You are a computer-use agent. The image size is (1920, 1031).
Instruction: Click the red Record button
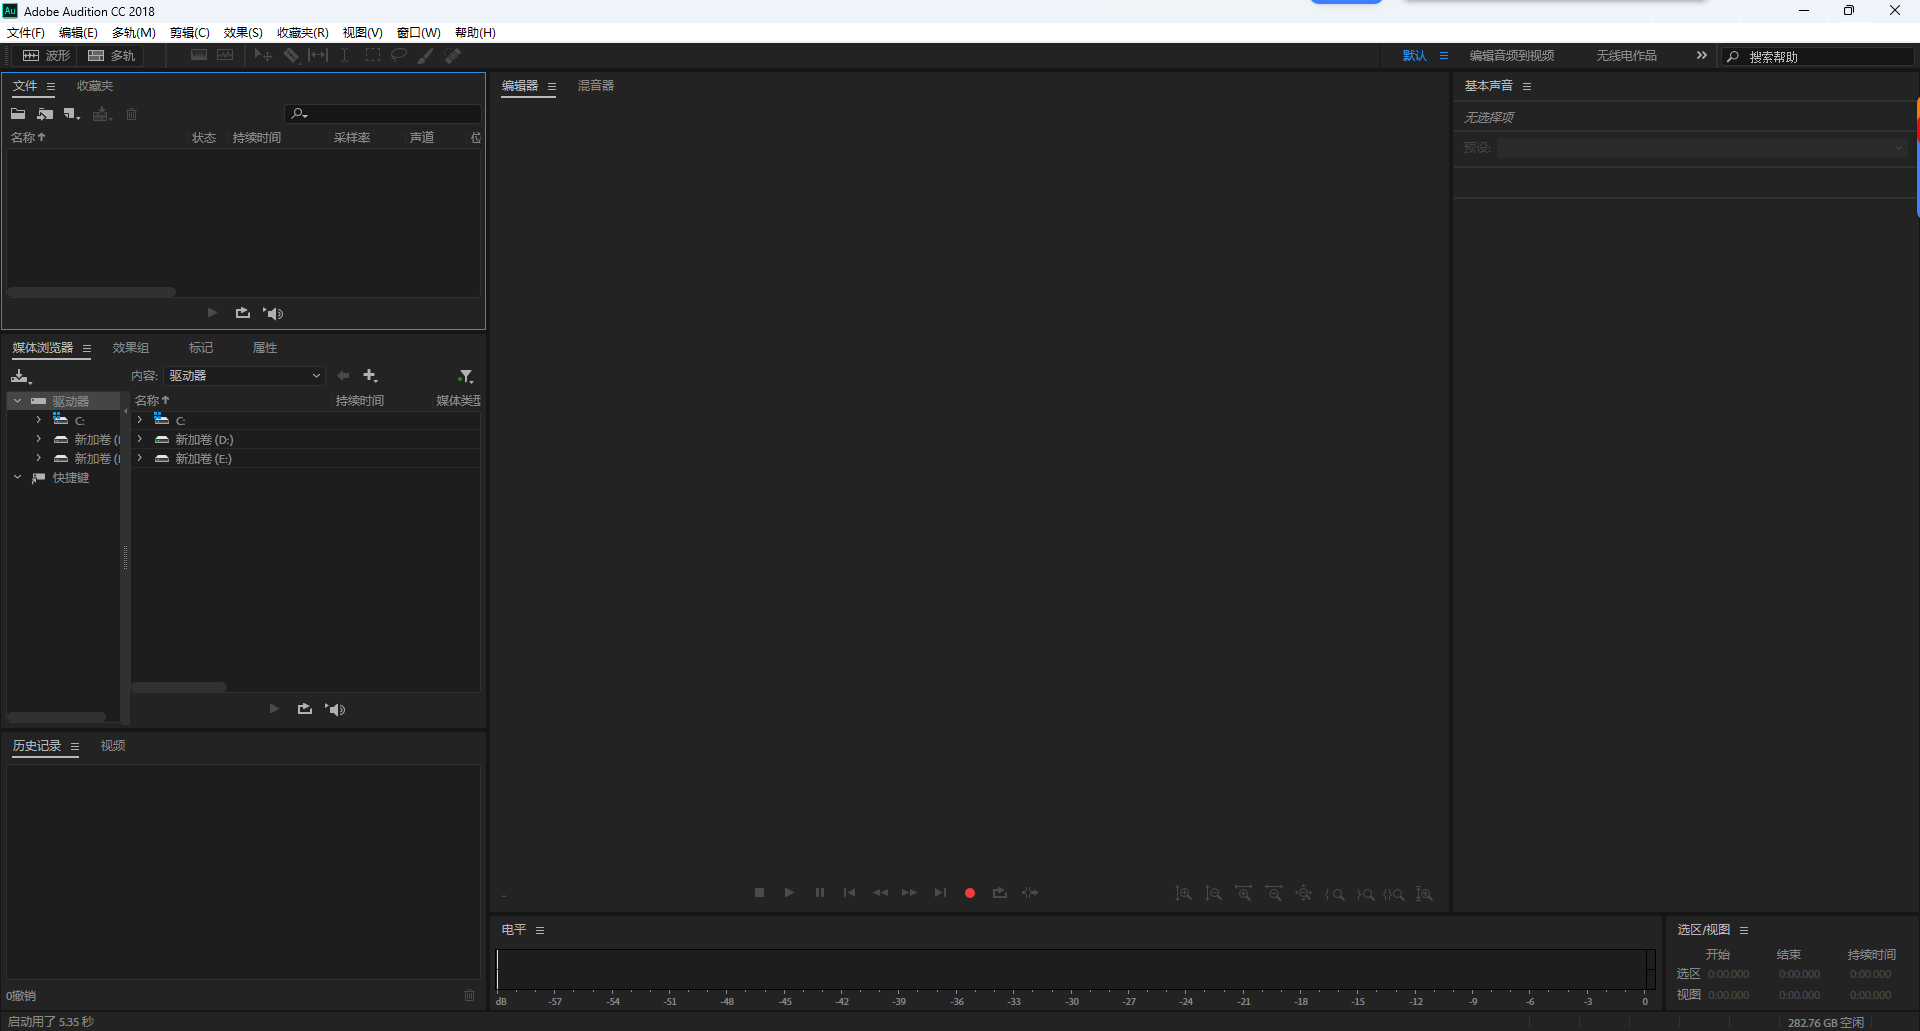point(969,892)
